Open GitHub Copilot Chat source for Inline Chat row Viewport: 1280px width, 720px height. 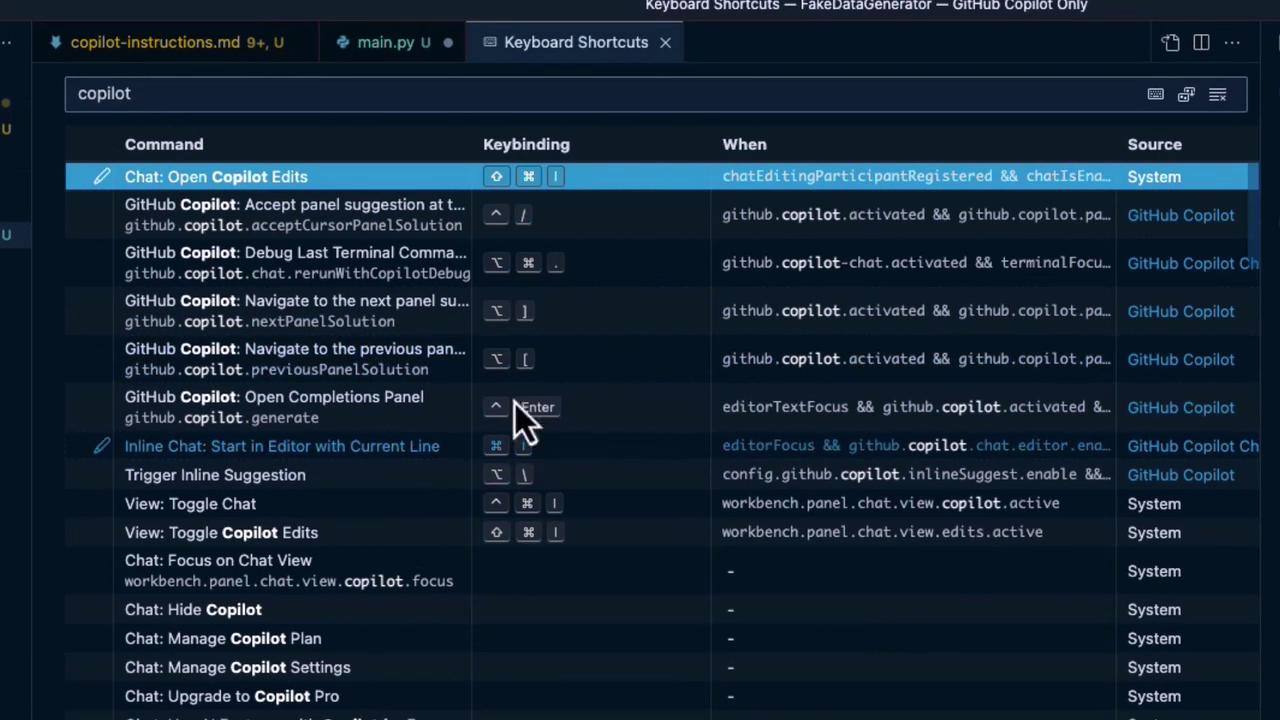pos(1192,446)
